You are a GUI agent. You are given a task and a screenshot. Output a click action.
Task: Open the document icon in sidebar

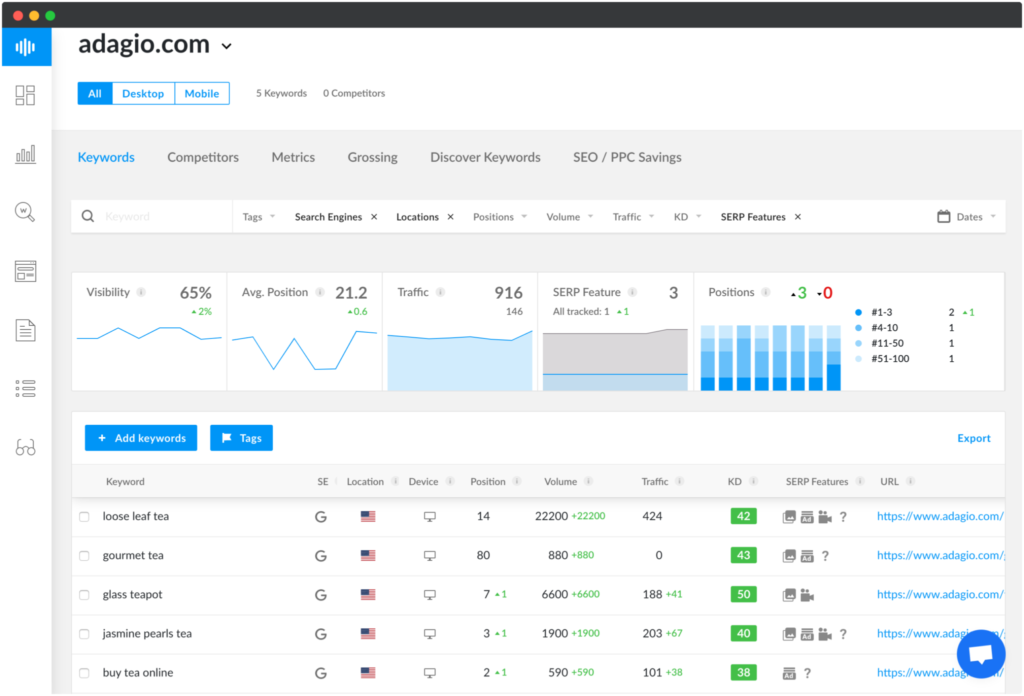25,330
